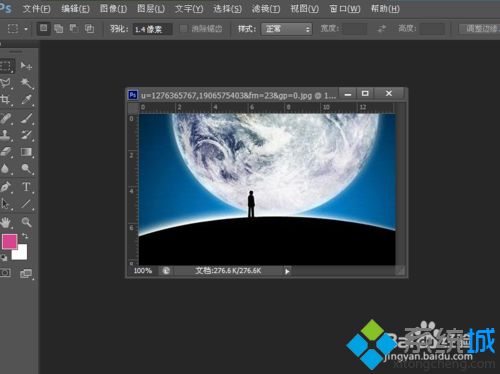
Task: Select the Gradient tool
Action: coord(26,152)
